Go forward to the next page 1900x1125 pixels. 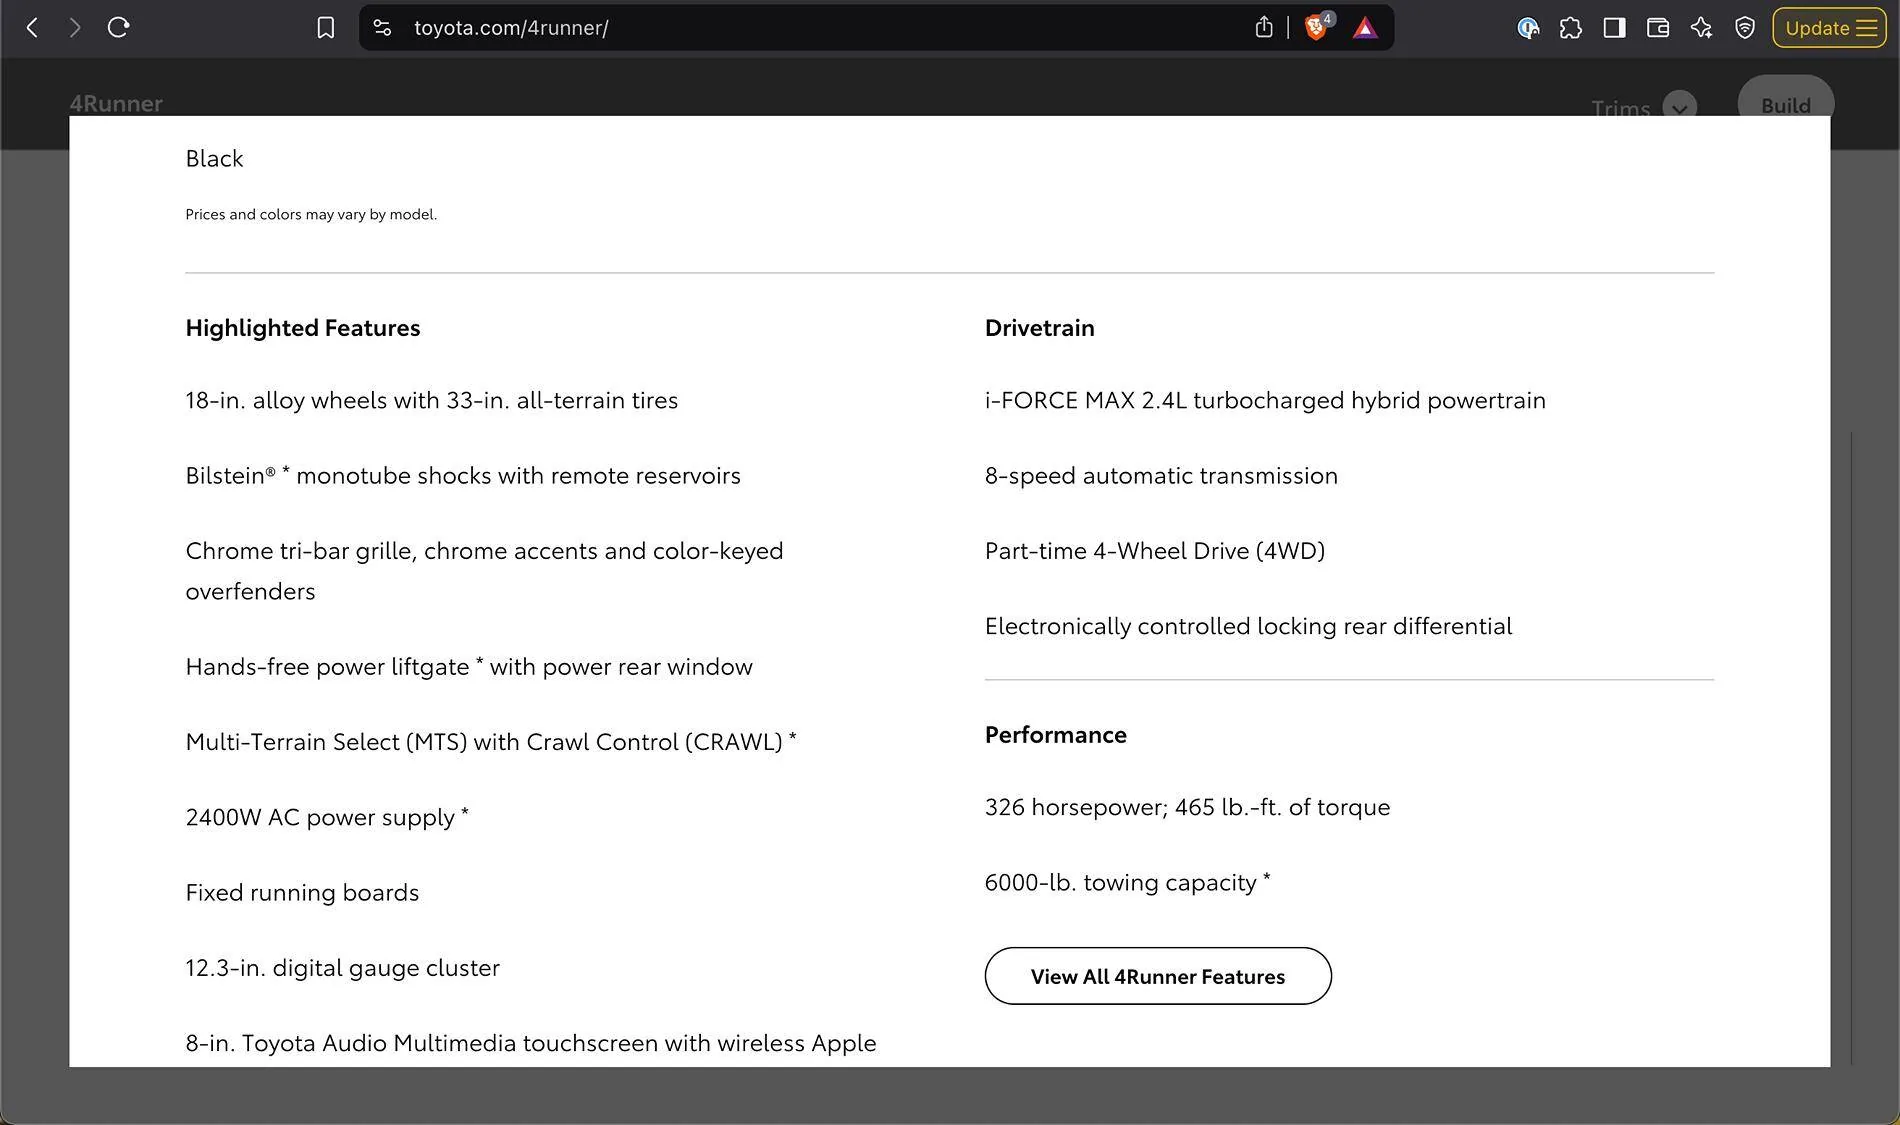[x=75, y=28]
